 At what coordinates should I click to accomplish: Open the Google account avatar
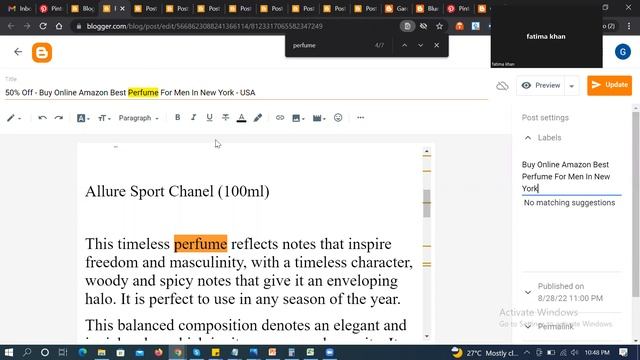(623, 52)
